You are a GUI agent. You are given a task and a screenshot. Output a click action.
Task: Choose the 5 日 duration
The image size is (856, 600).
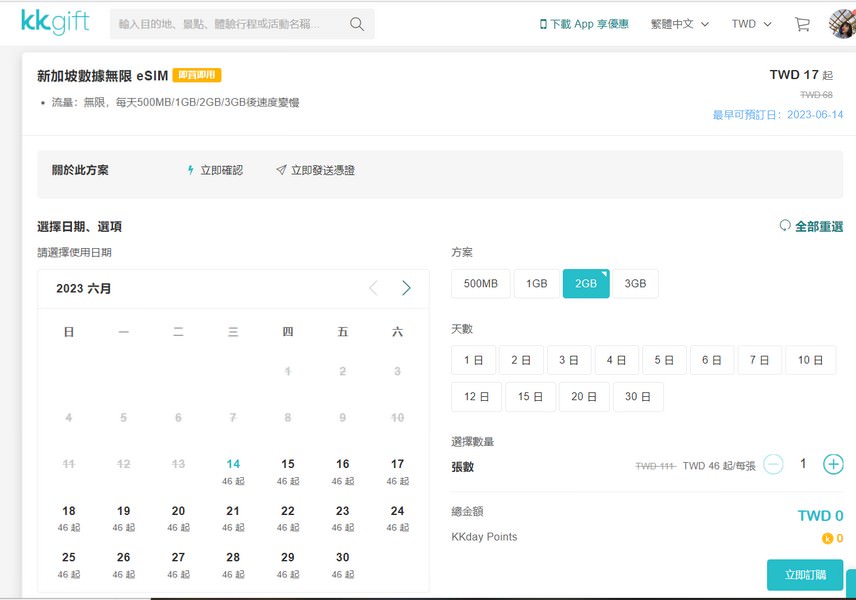point(664,360)
